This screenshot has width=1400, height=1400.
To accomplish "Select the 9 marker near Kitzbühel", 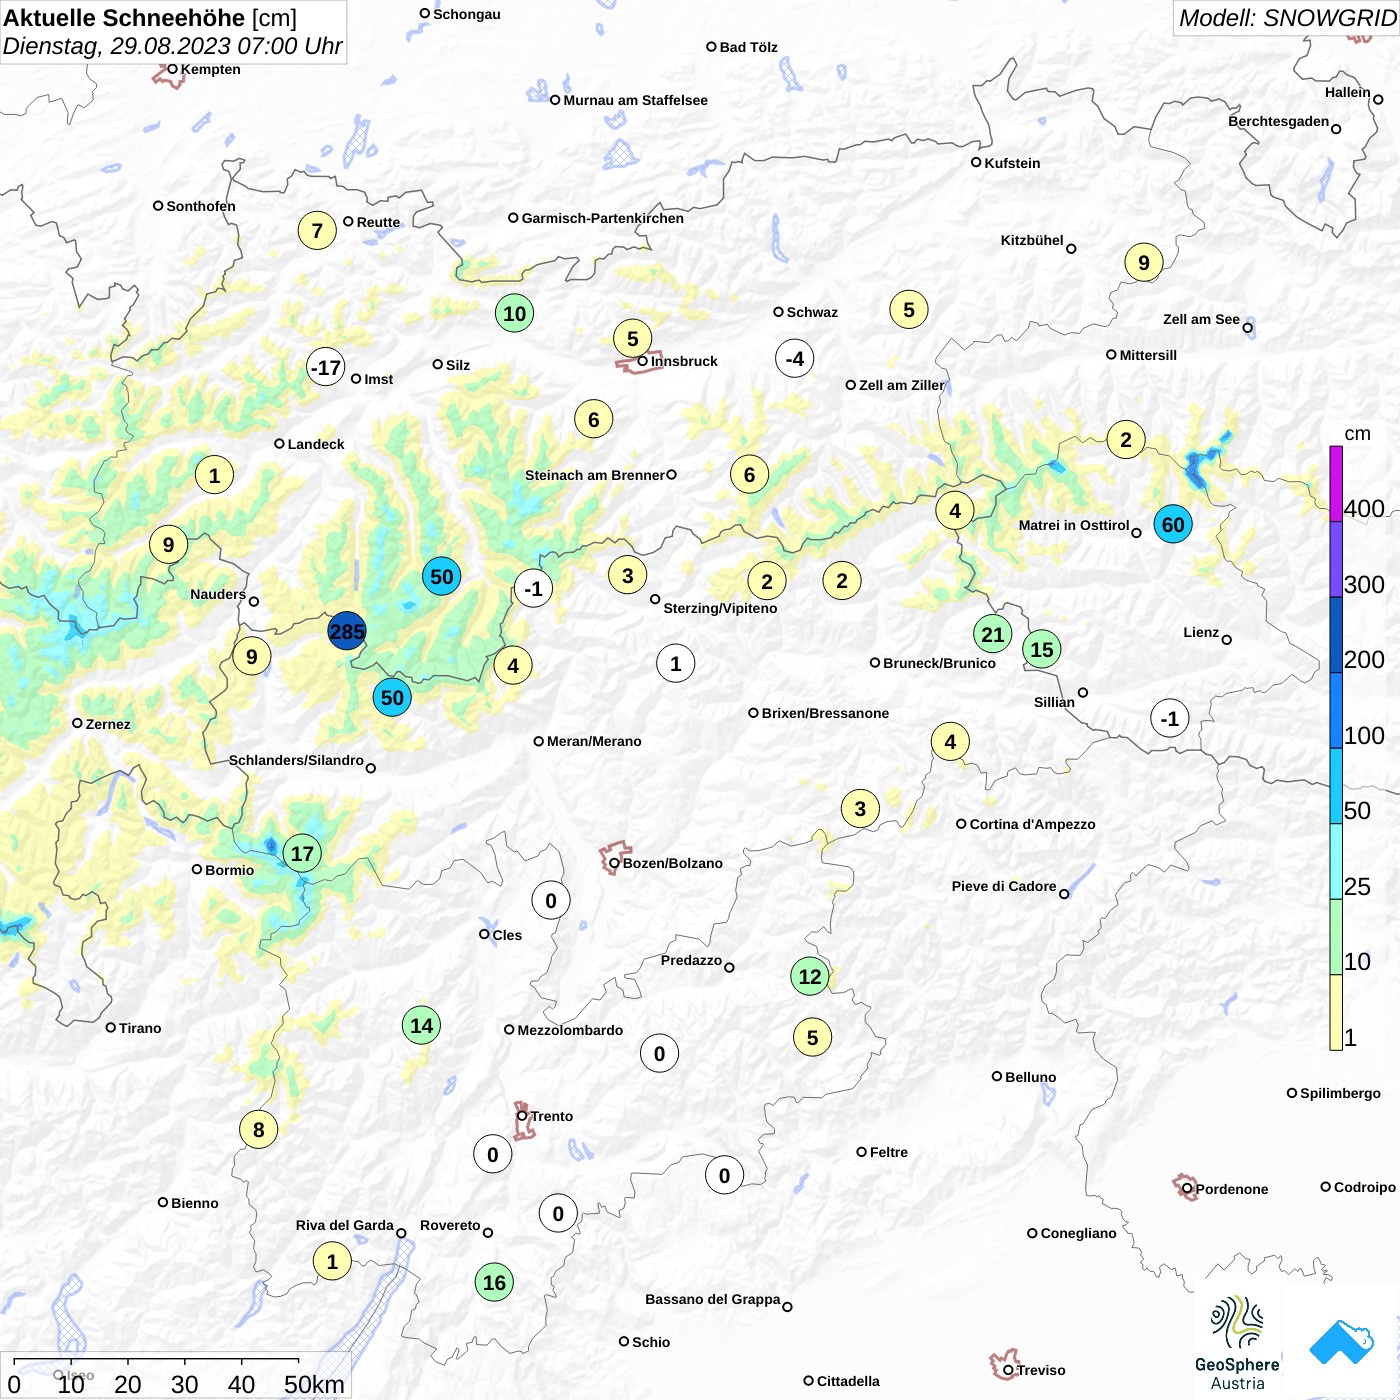I will tap(1144, 262).
